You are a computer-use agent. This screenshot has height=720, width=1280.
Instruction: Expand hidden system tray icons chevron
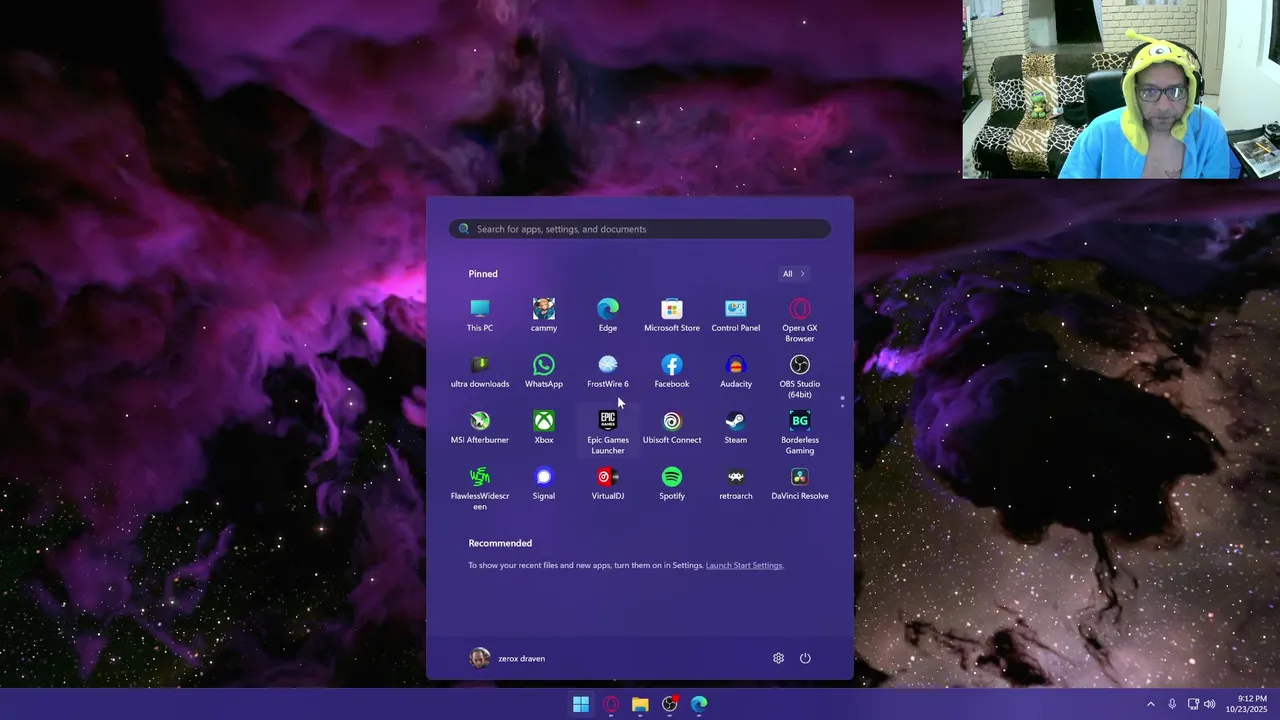(1150, 704)
